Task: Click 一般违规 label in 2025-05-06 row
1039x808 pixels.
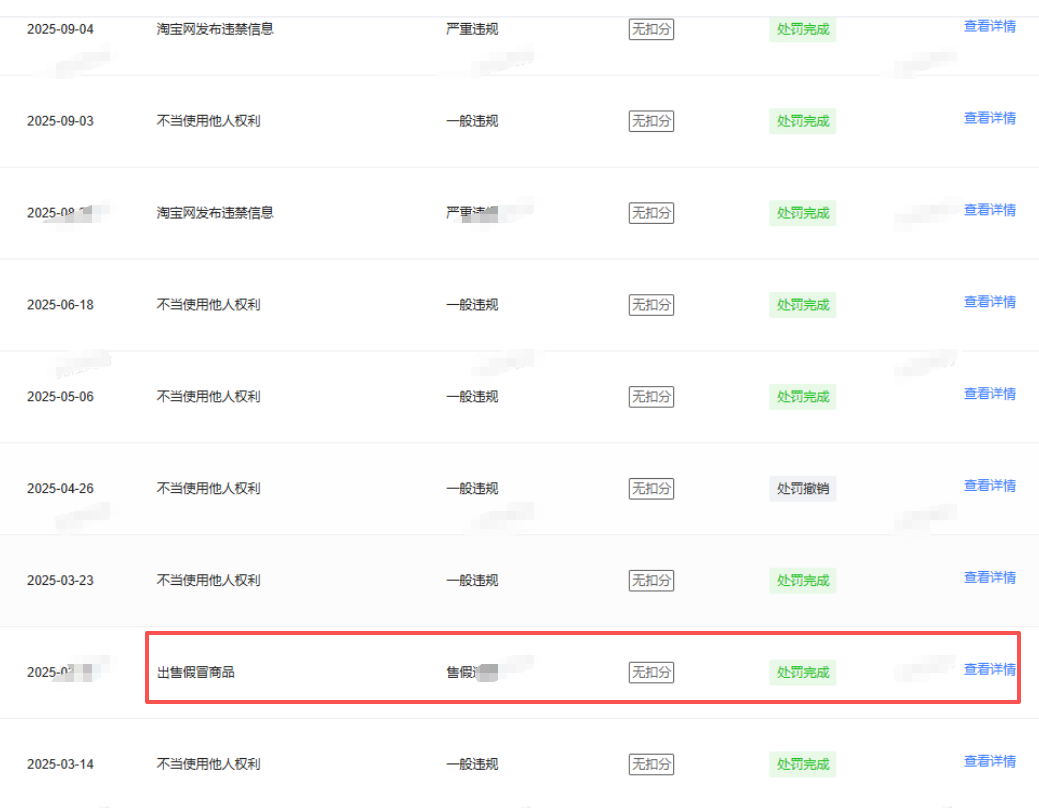Action: point(472,396)
